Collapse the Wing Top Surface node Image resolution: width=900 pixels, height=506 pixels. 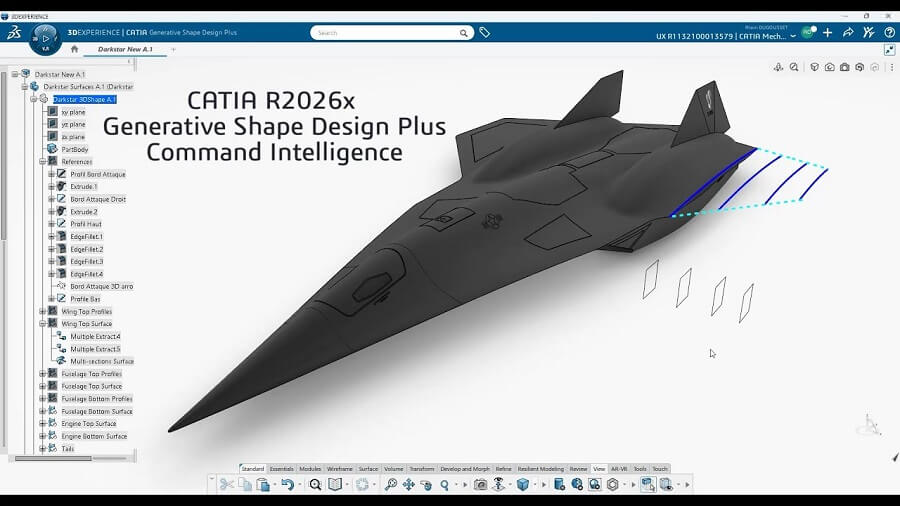[x=42, y=324]
